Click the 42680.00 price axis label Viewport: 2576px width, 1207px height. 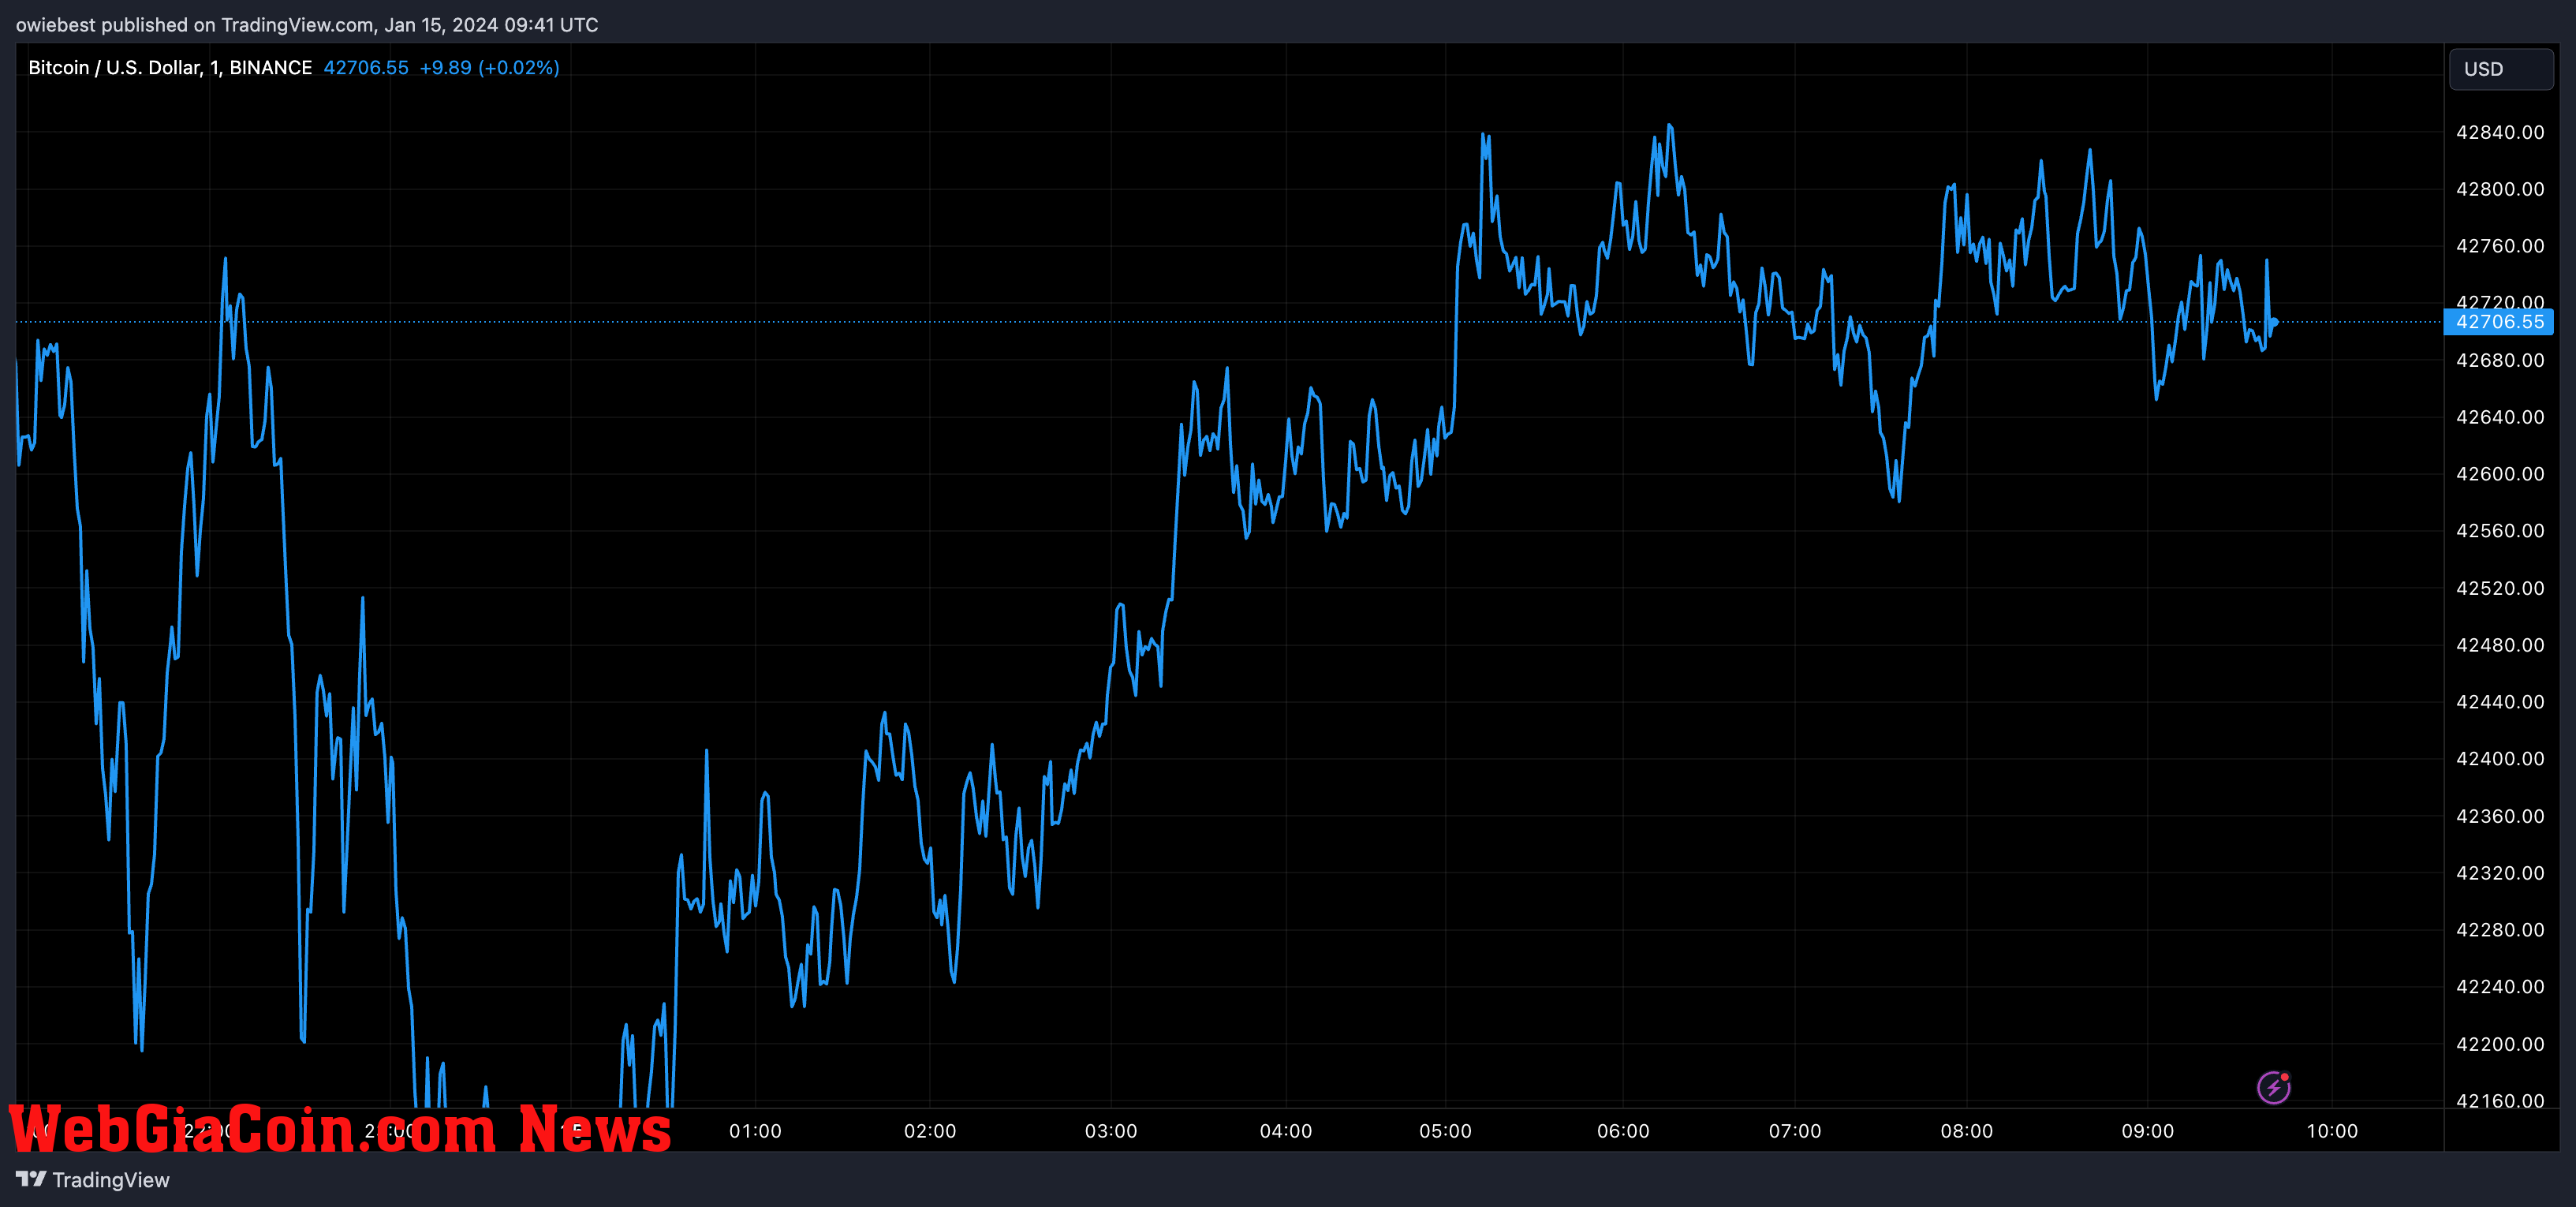click(2500, 360)
